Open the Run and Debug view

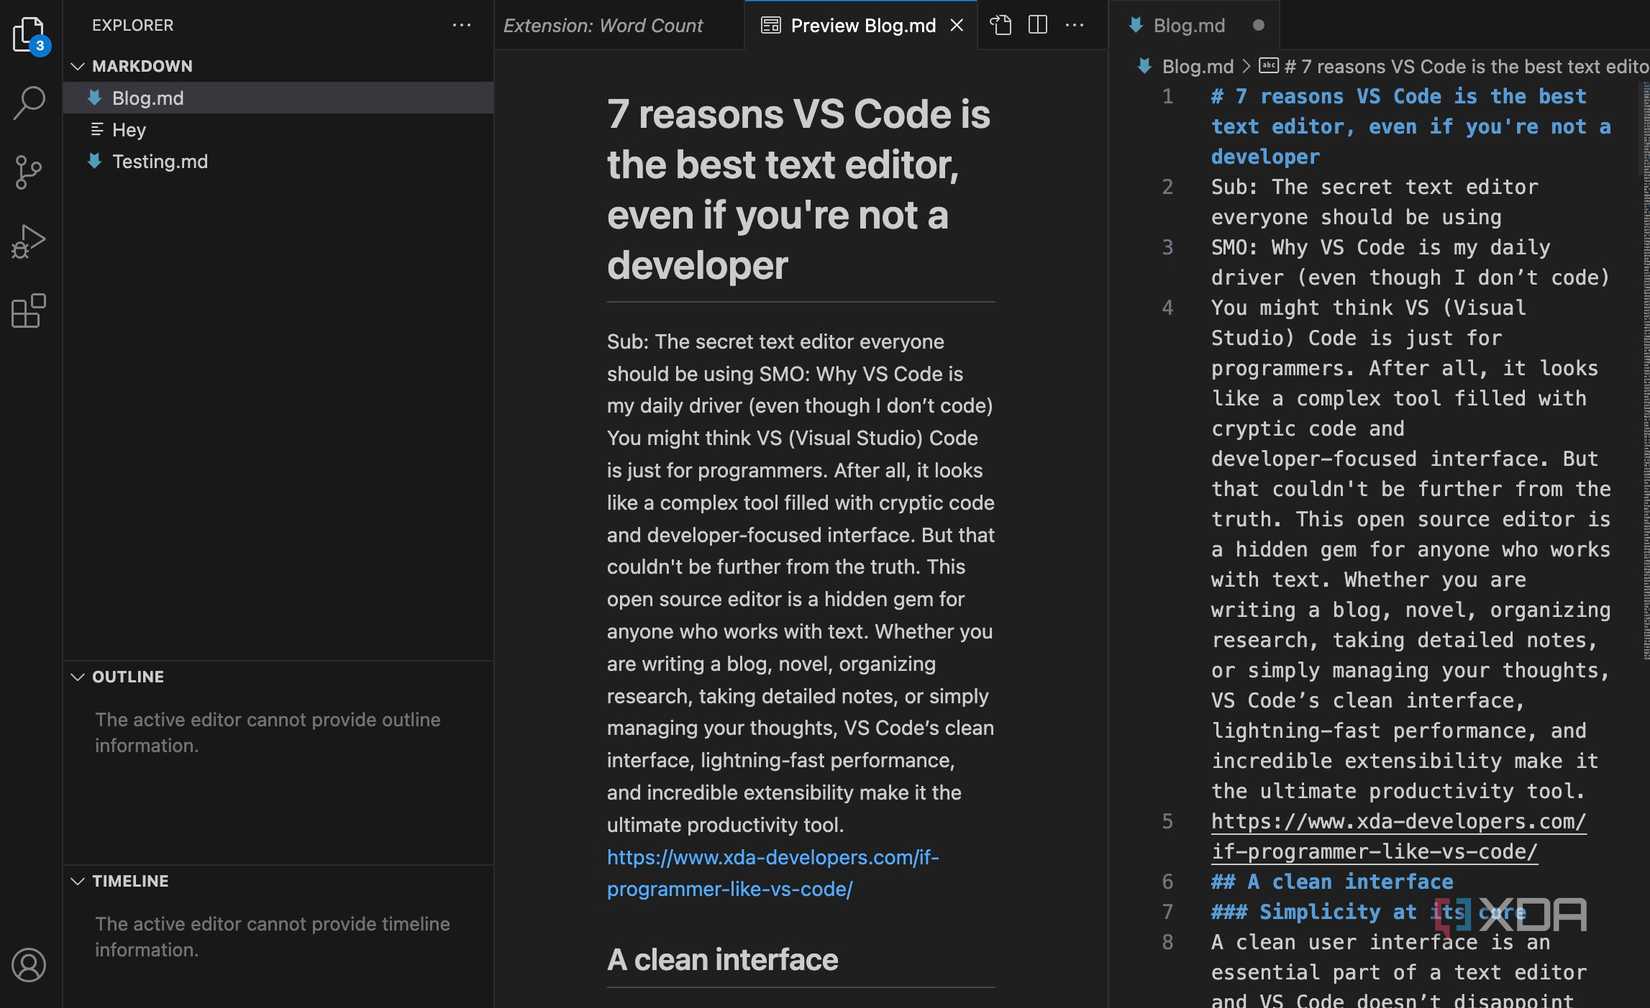coord(29,241)
